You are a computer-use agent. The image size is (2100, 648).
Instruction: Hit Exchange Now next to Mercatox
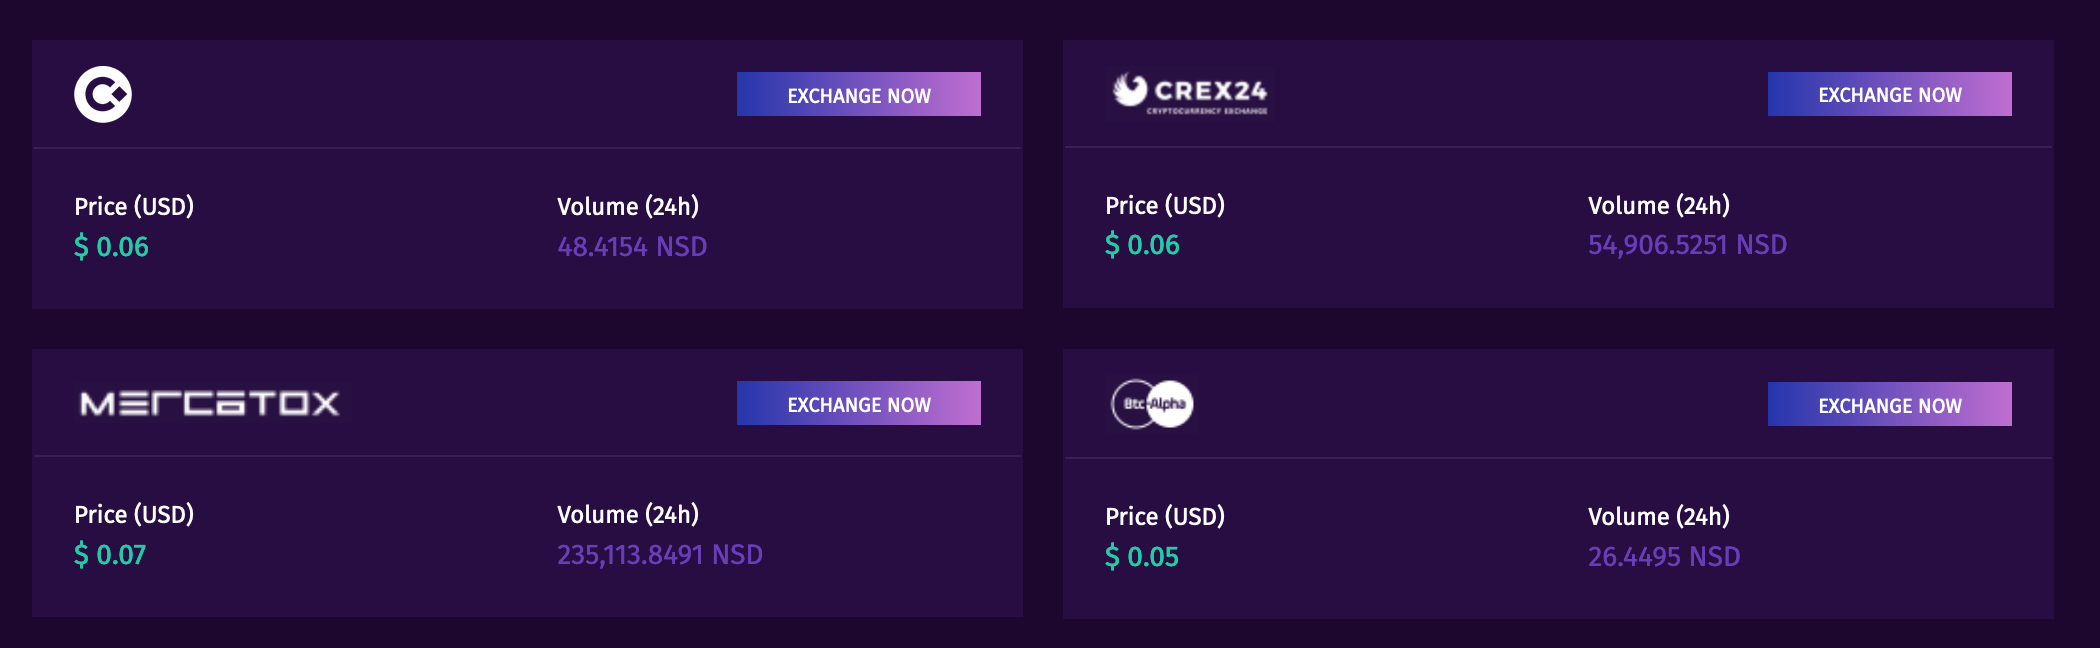coord(858,403)
